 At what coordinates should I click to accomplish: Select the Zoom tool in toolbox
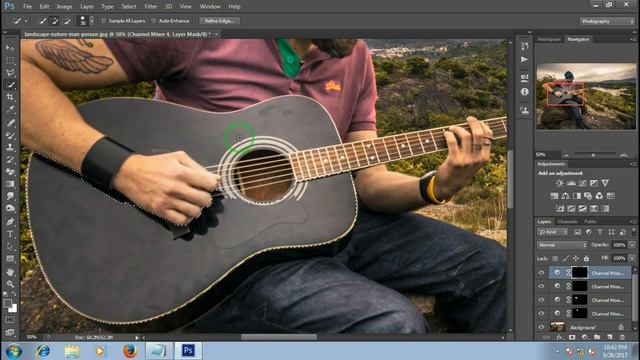pos(10,284)
